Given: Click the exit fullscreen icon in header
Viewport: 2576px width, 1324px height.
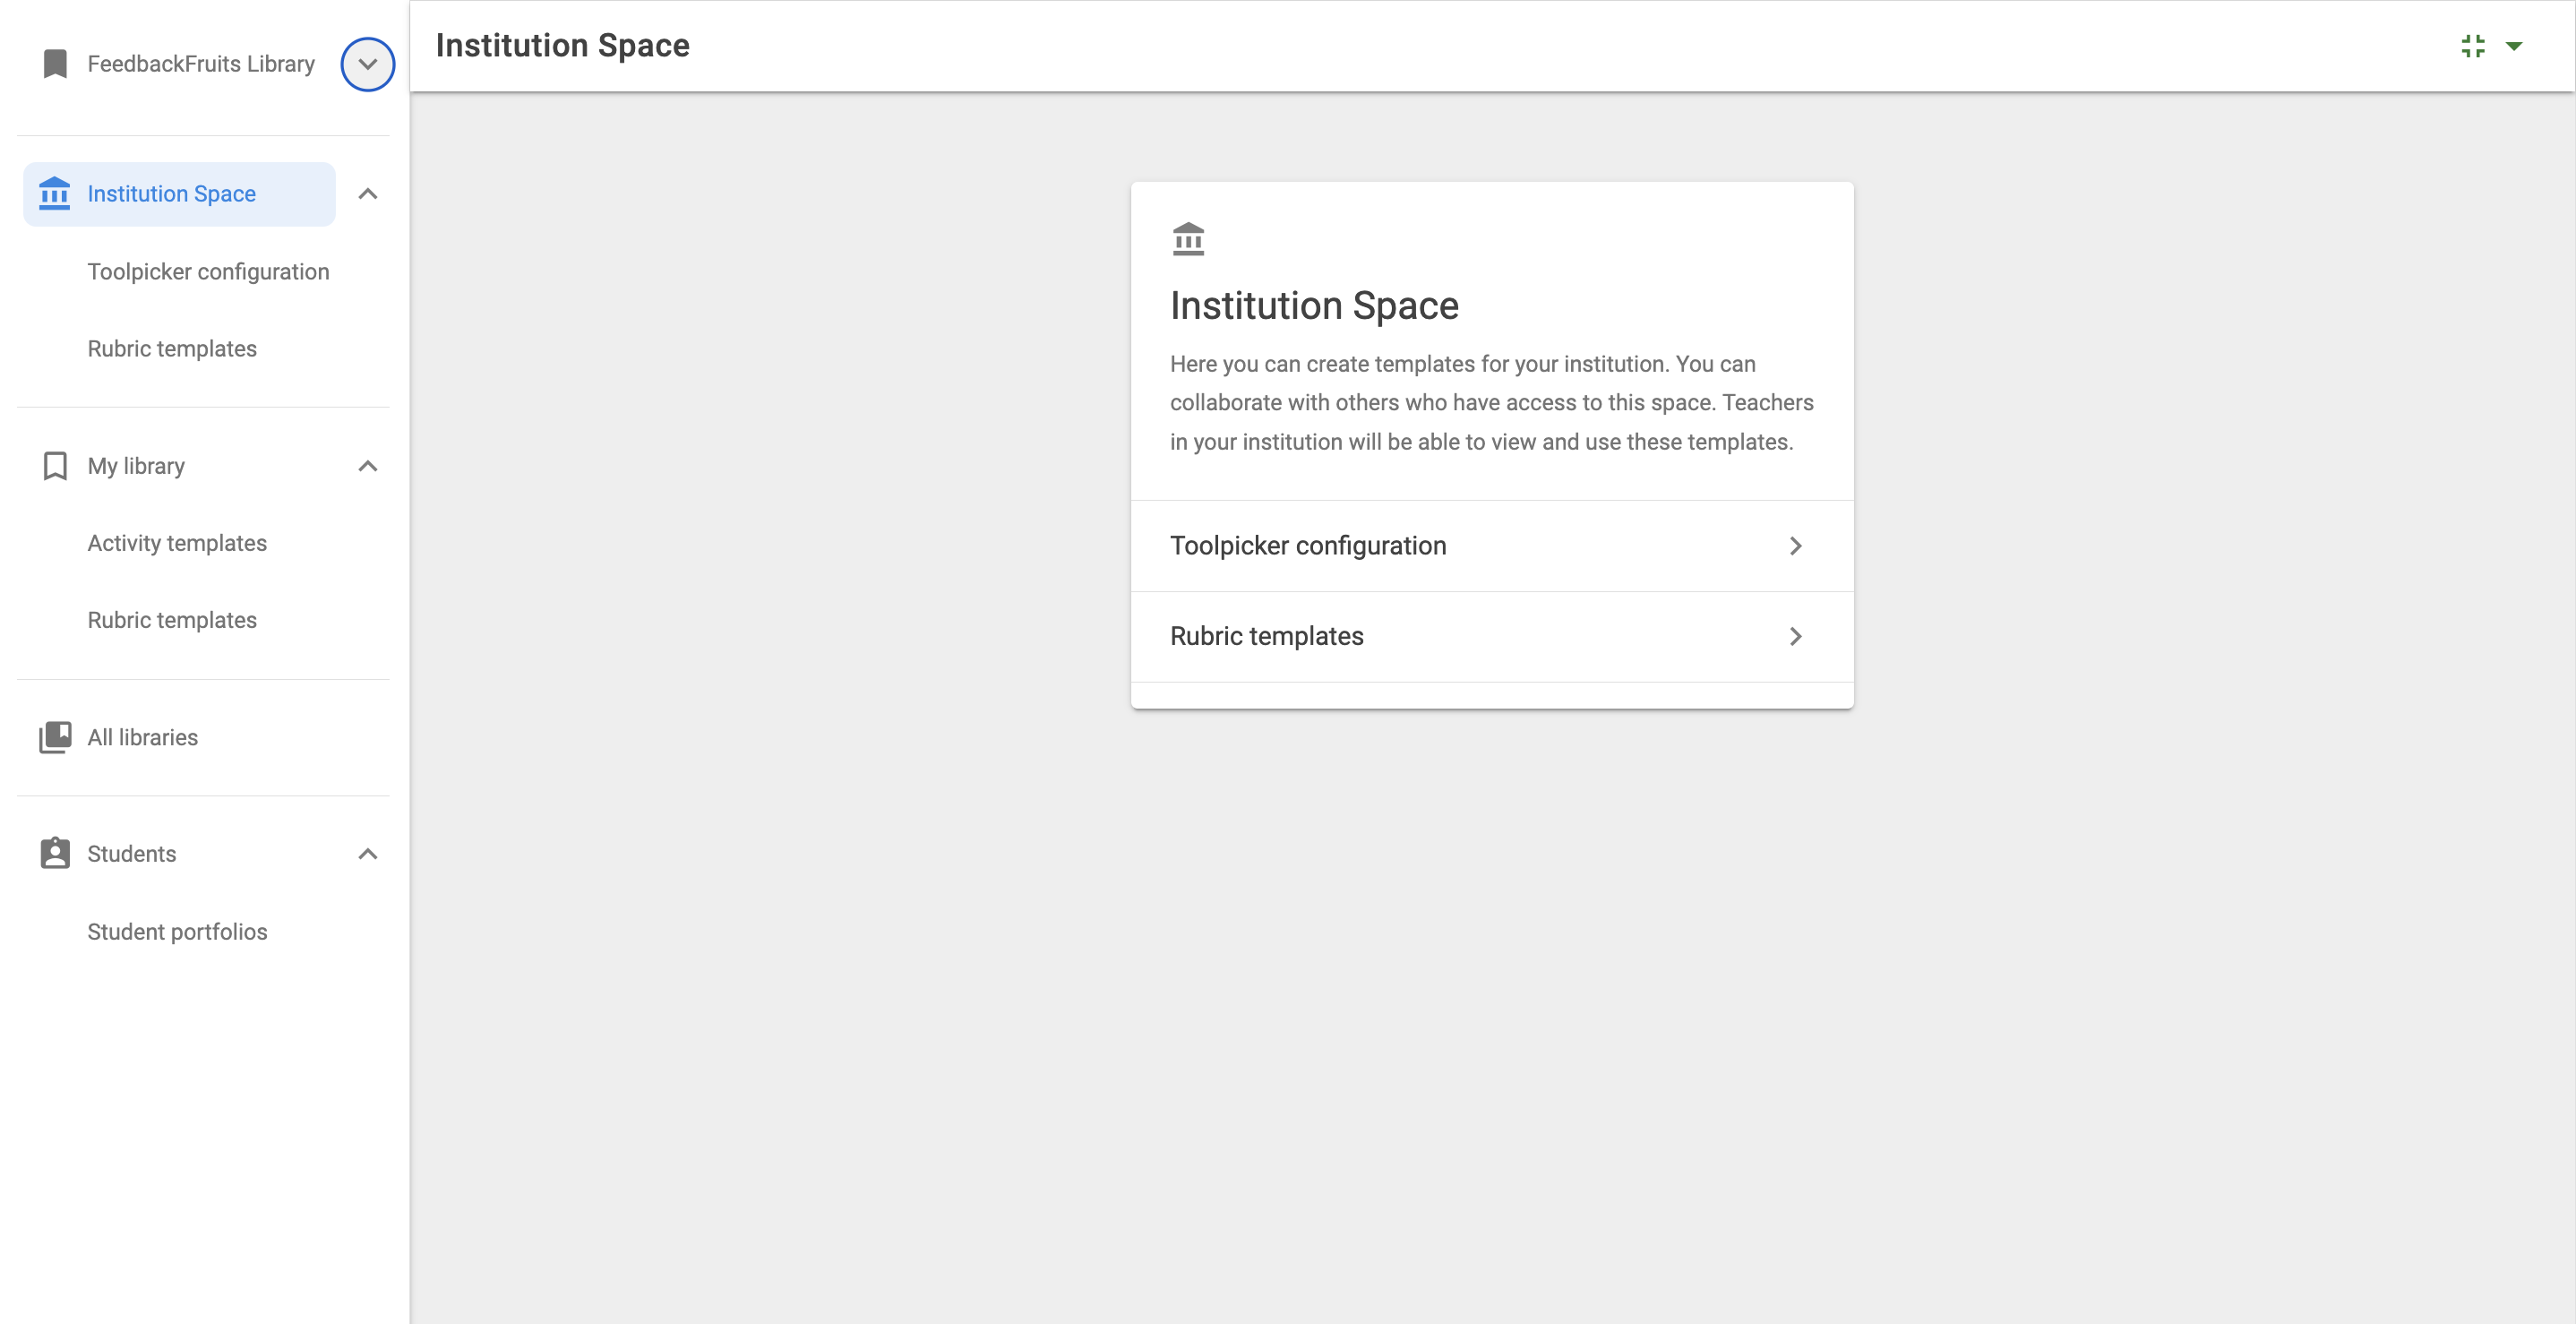Looking at the screenshot, I should tap(2472, 46).
